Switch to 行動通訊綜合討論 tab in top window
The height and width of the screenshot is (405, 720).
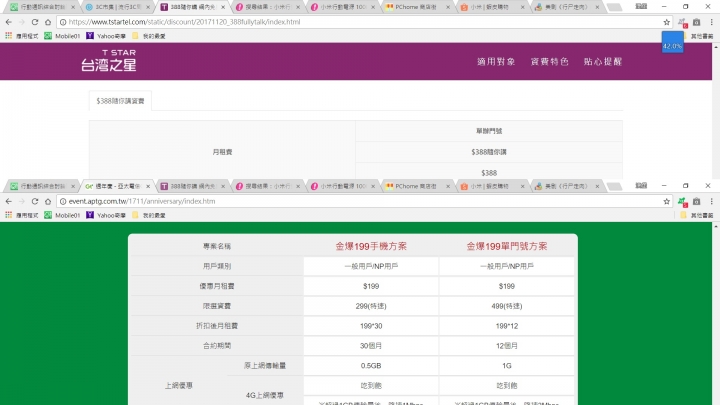point(42,7)
